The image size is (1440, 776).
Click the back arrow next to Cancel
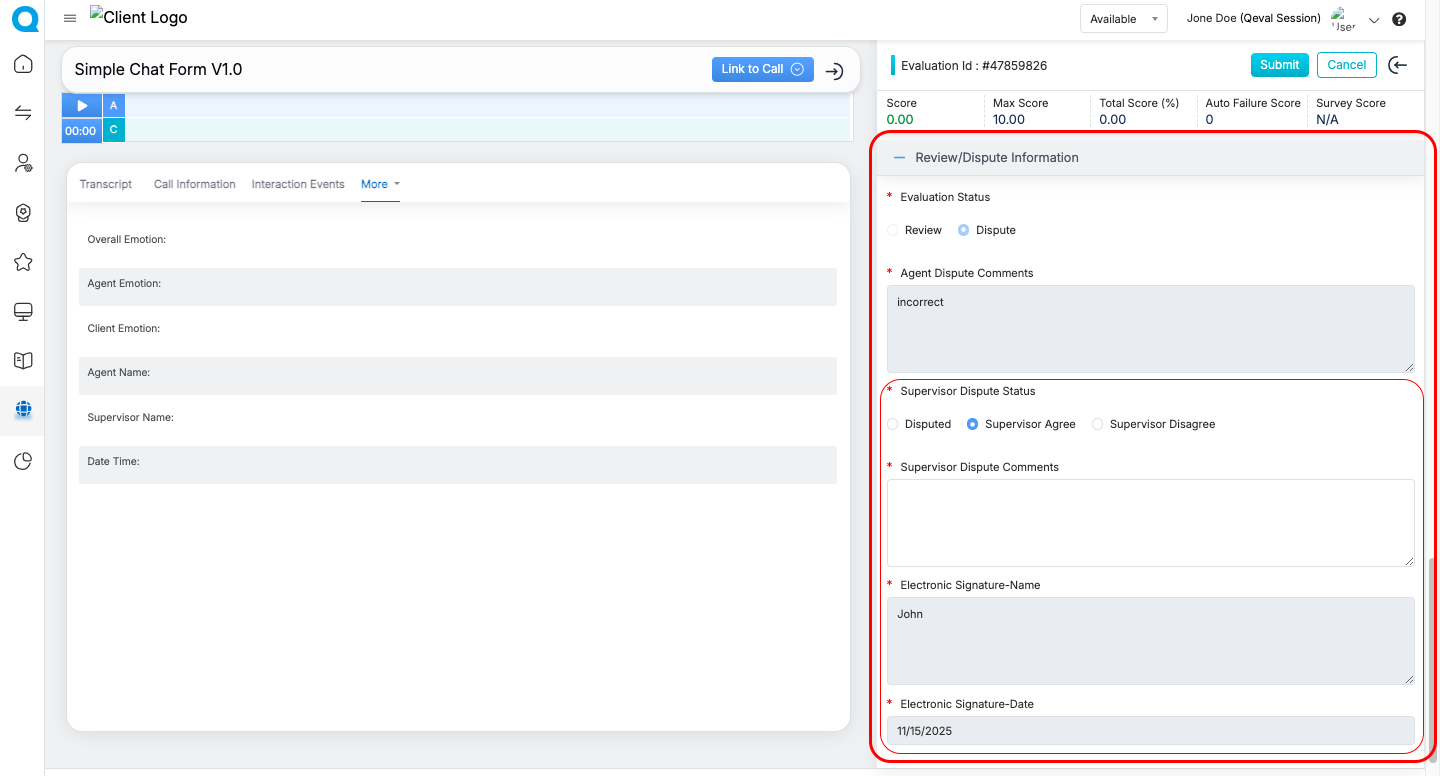pyautogui.click(x=1398, y=65)
